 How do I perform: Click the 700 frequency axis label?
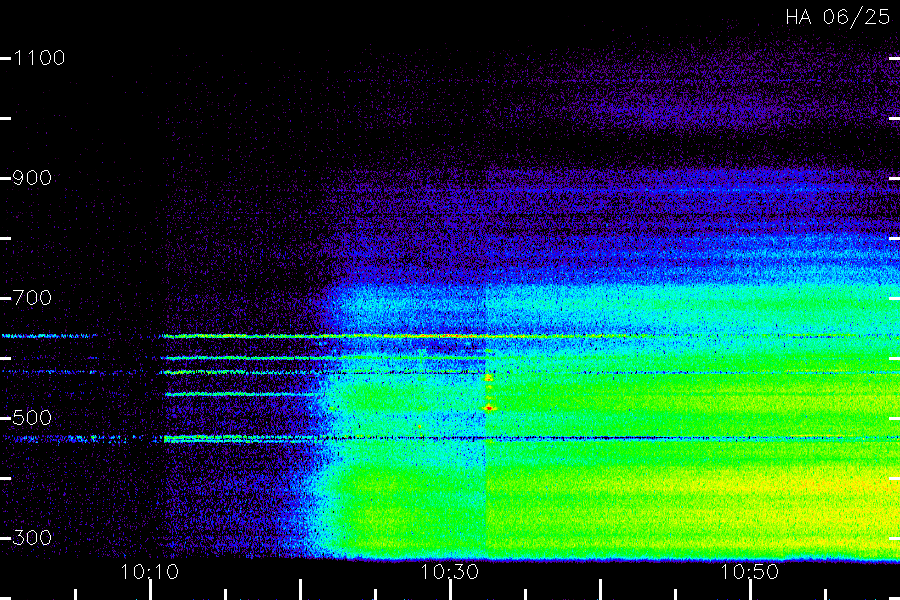32,298
